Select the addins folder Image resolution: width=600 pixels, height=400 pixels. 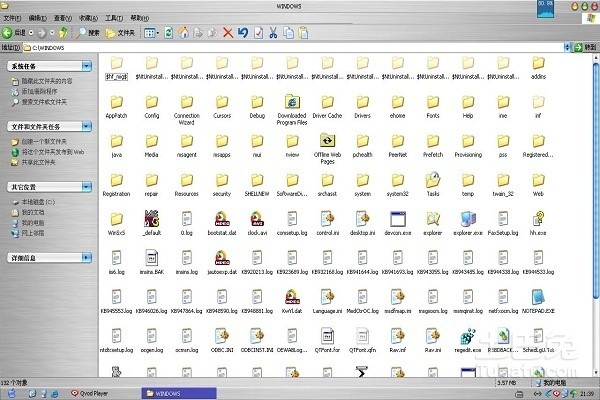pos(538,68)
